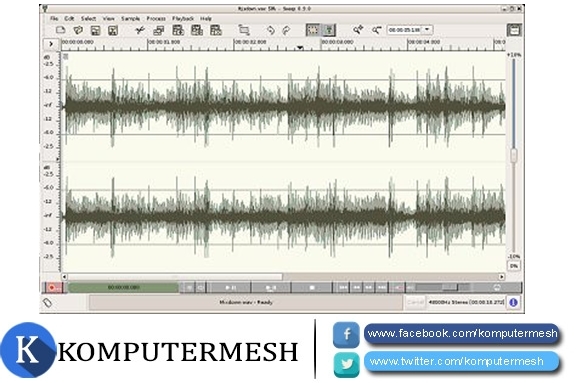Click the small icon at waveform top-left

point(65,56)
